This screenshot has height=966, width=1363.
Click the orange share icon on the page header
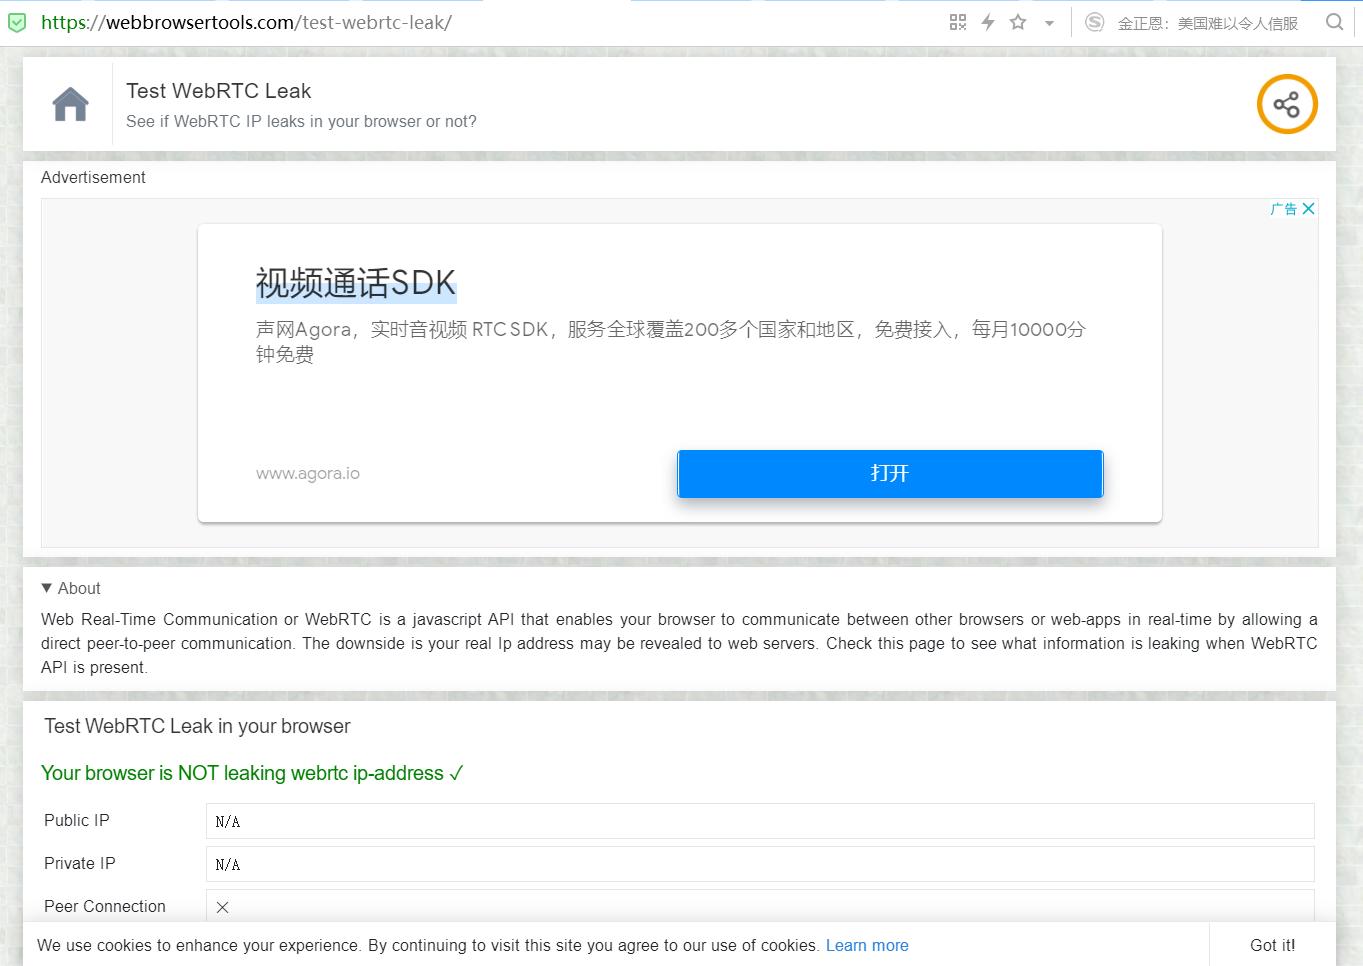1286,103
